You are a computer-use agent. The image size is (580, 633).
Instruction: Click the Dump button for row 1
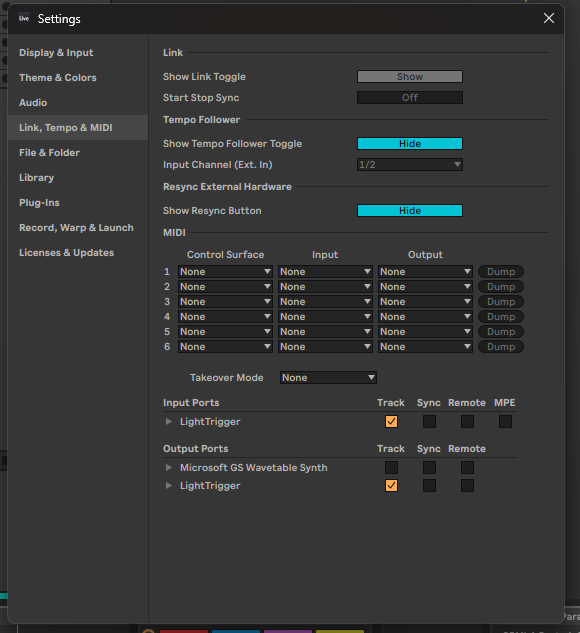(501, 272)
